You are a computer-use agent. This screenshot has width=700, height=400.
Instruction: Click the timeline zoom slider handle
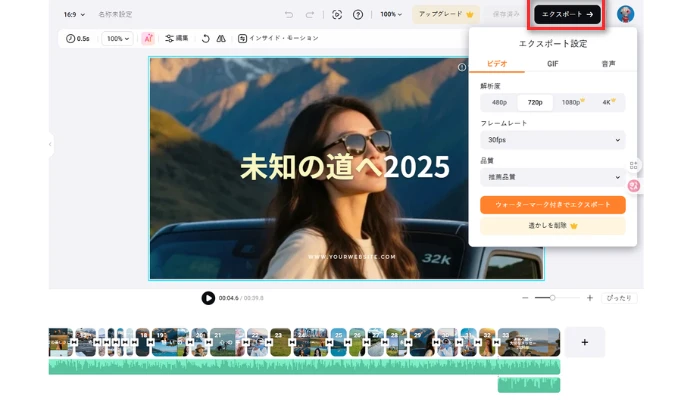552,298
